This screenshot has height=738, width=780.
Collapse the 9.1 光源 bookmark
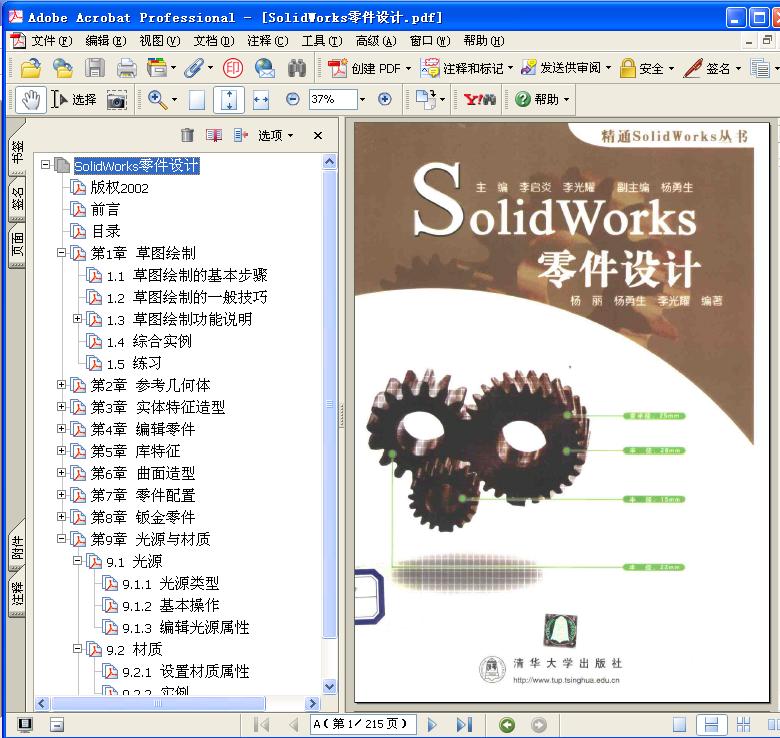point(77,560)
